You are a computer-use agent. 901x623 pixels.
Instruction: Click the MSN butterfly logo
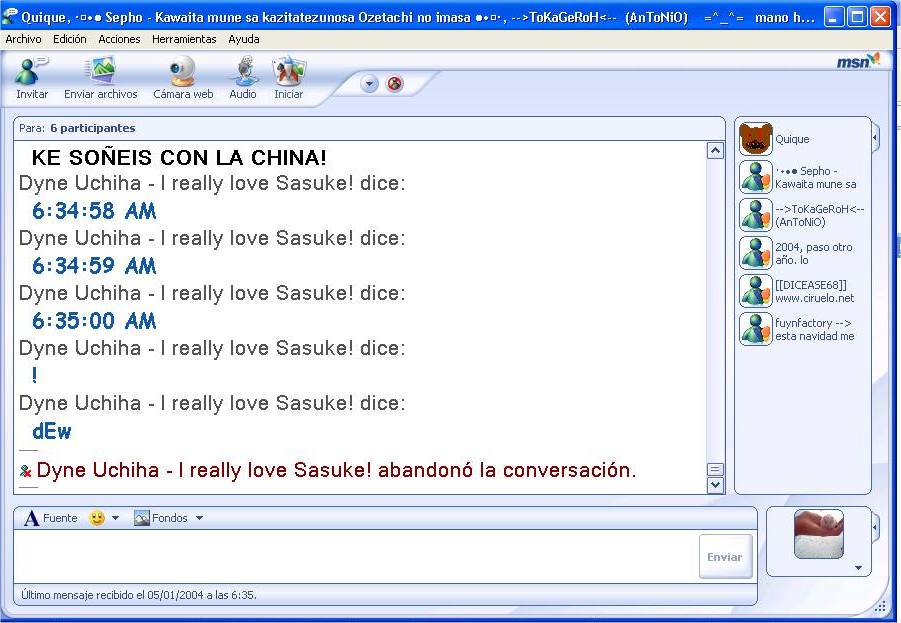coord(858,60)
